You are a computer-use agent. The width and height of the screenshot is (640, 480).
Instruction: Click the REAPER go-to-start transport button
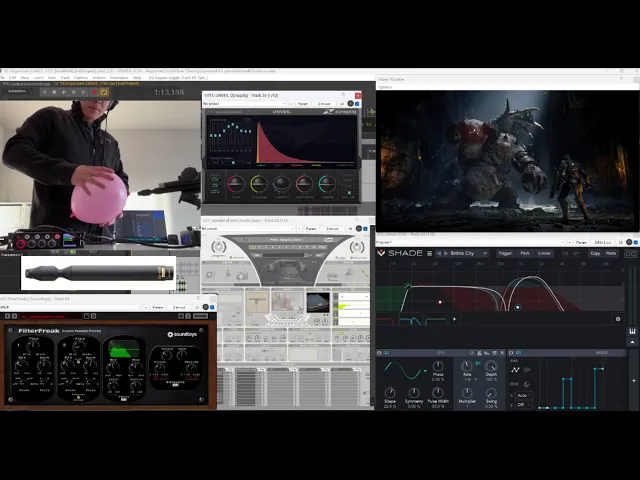click(44, 93)
